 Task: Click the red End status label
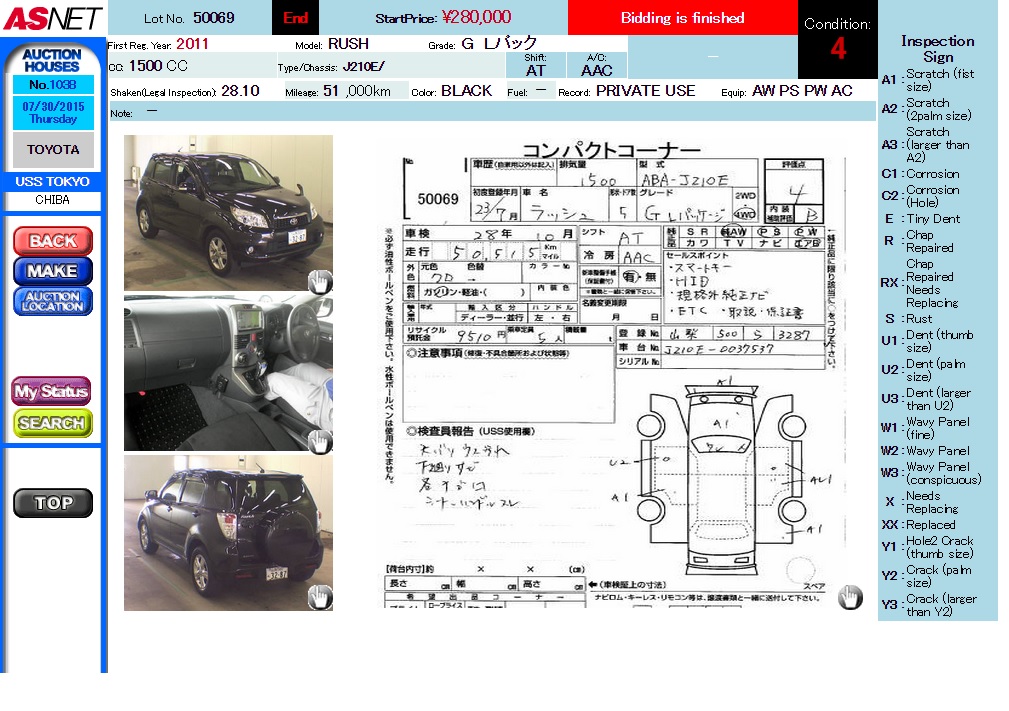pyautogui.click(x=295, y=18)
